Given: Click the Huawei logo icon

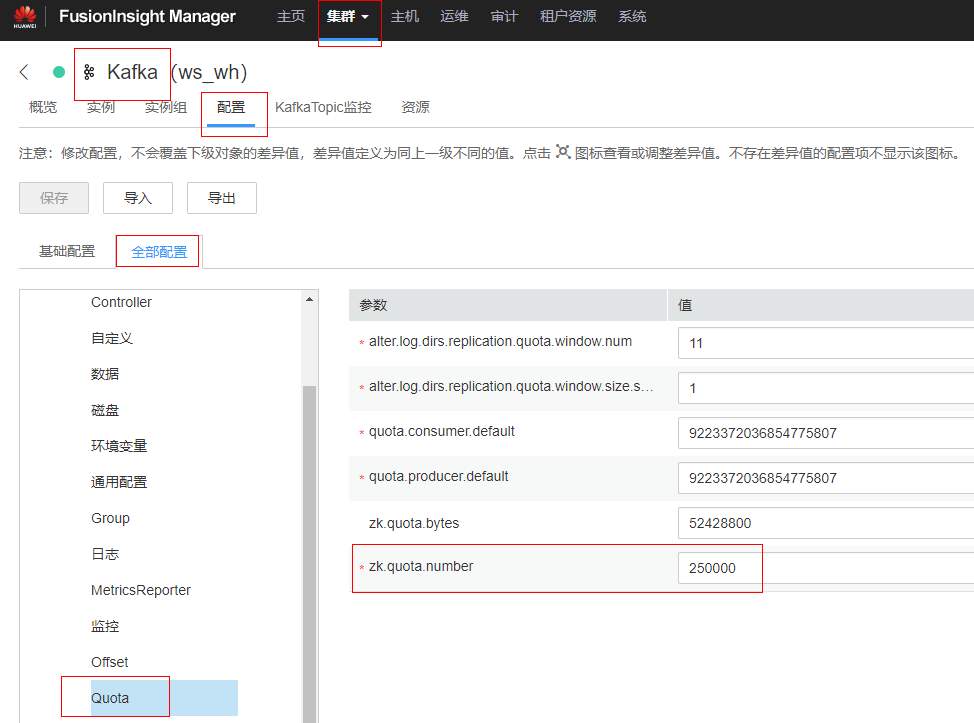Looking at the screenshot, I should coord(25,16).
